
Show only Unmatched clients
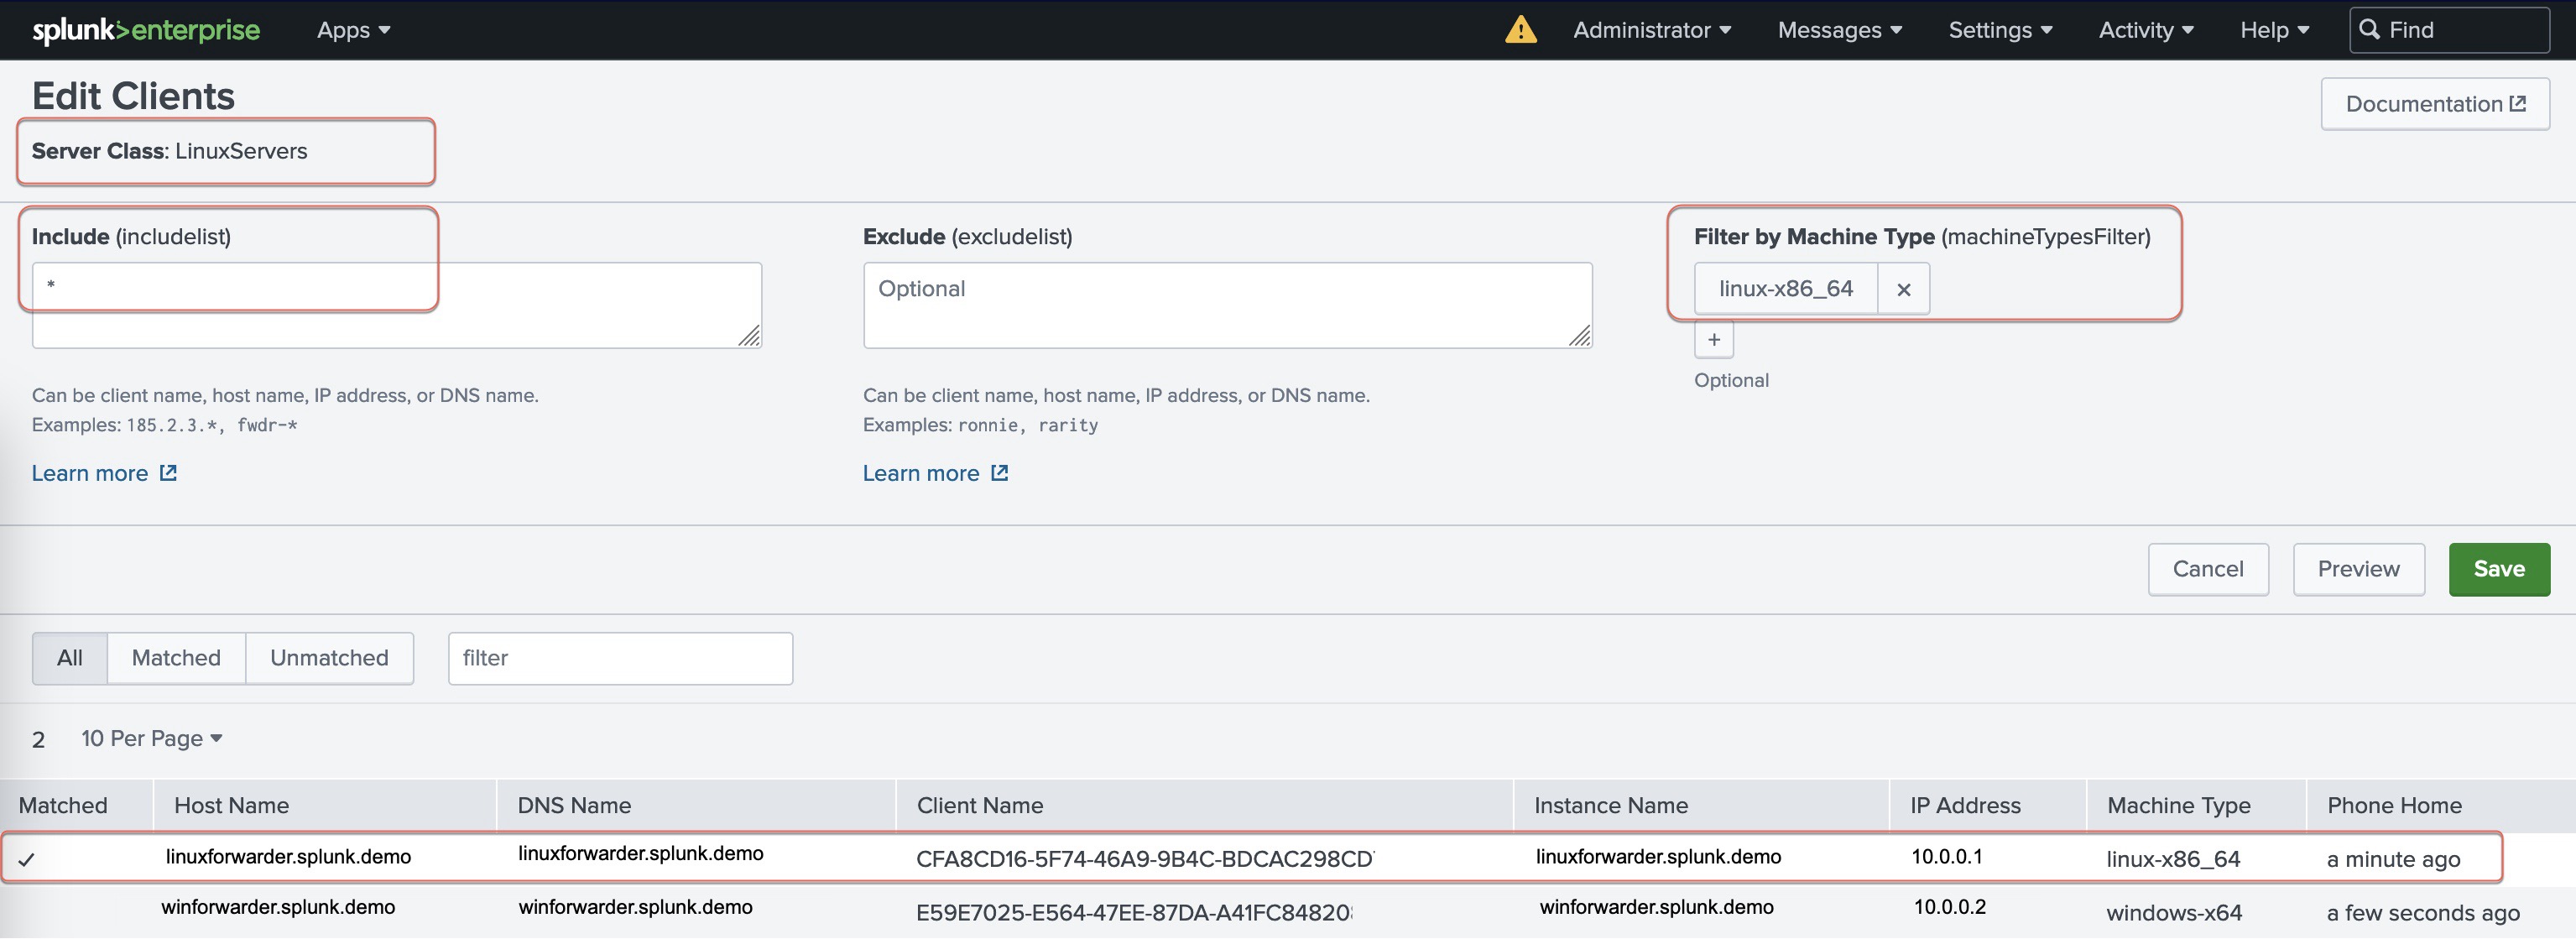pyautogui.click(x=329, y=658)
